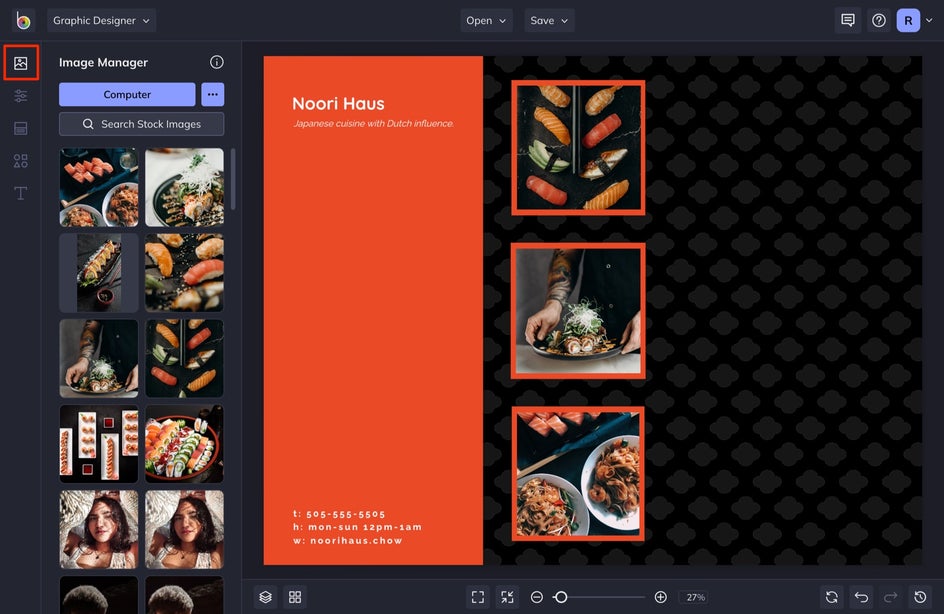The width and height of the screenshot is (944, 614).
Task: Select the noodle bowls photo on canvas
Action: [x=578, y=474]
